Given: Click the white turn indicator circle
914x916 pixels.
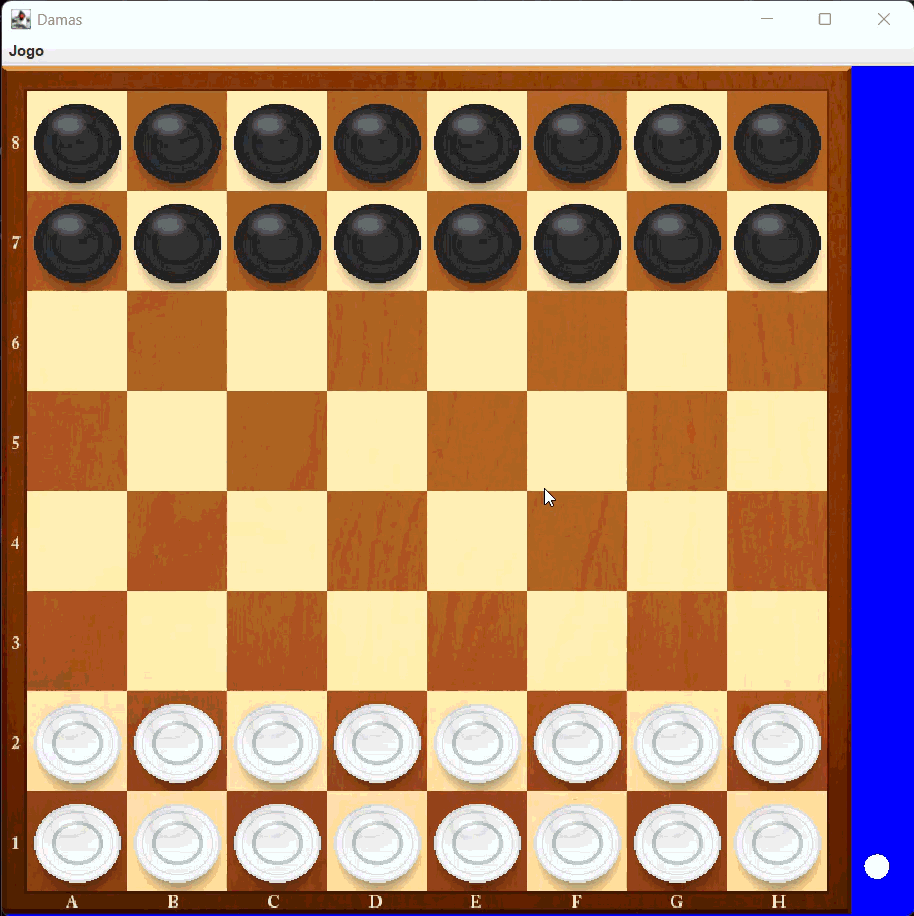Looking at the screenshot, I should point(876,867).
